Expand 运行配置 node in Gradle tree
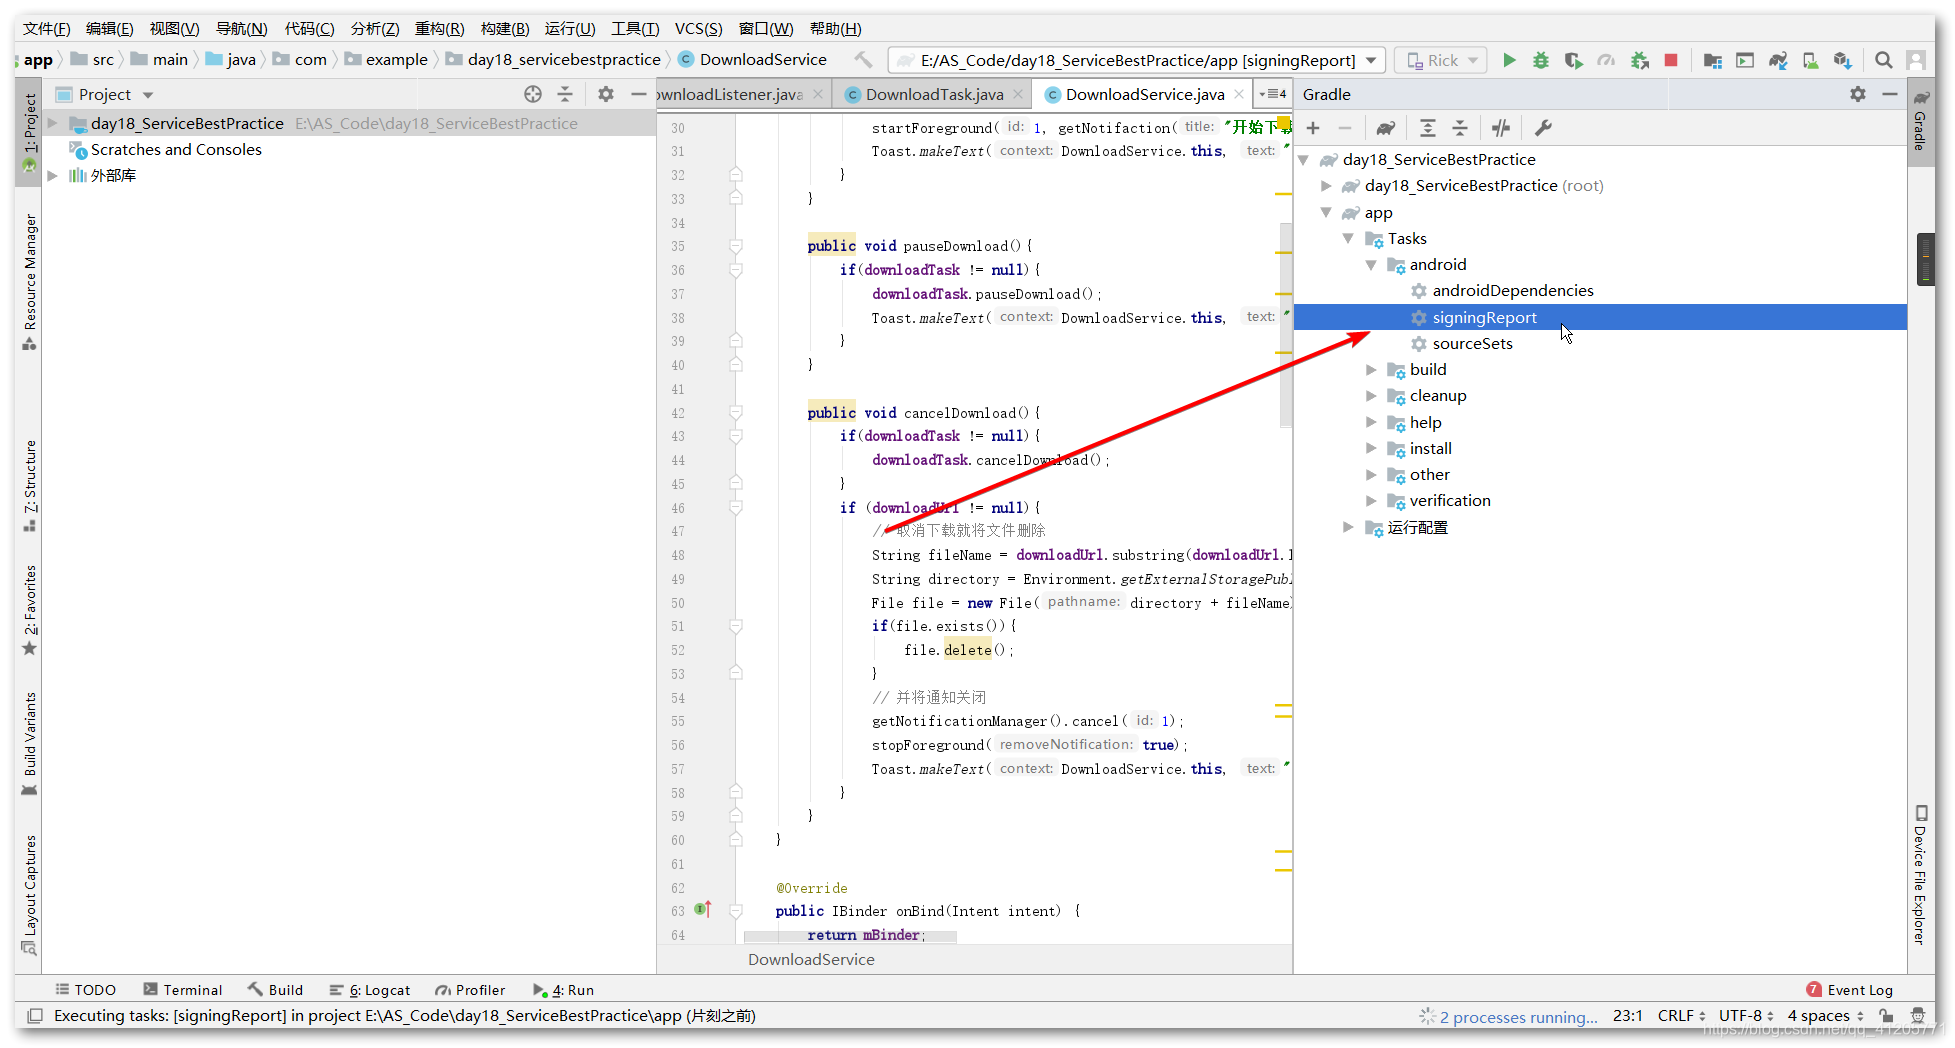Image resolution: width=1955 pixels, height=1048 pixels. [x=1348, y=527]
